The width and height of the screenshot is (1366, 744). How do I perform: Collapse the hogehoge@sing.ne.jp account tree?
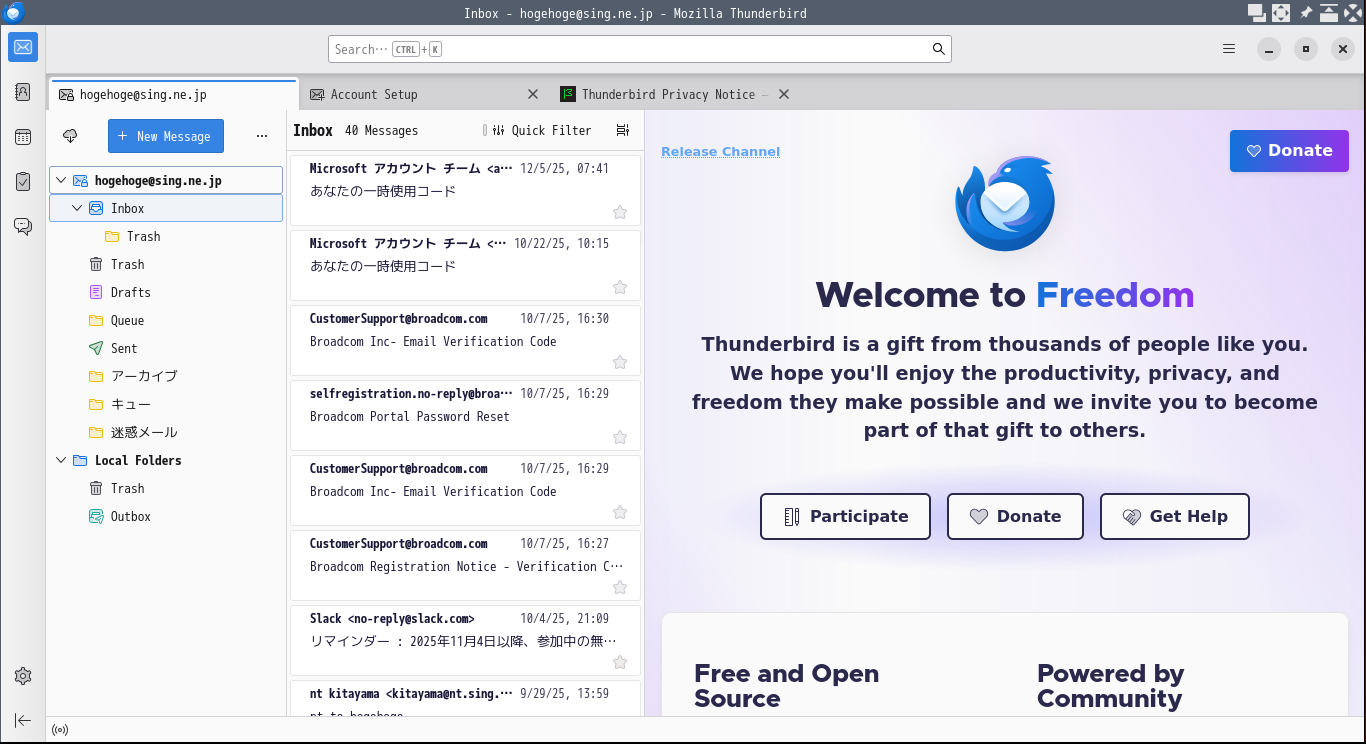[61, 180]
